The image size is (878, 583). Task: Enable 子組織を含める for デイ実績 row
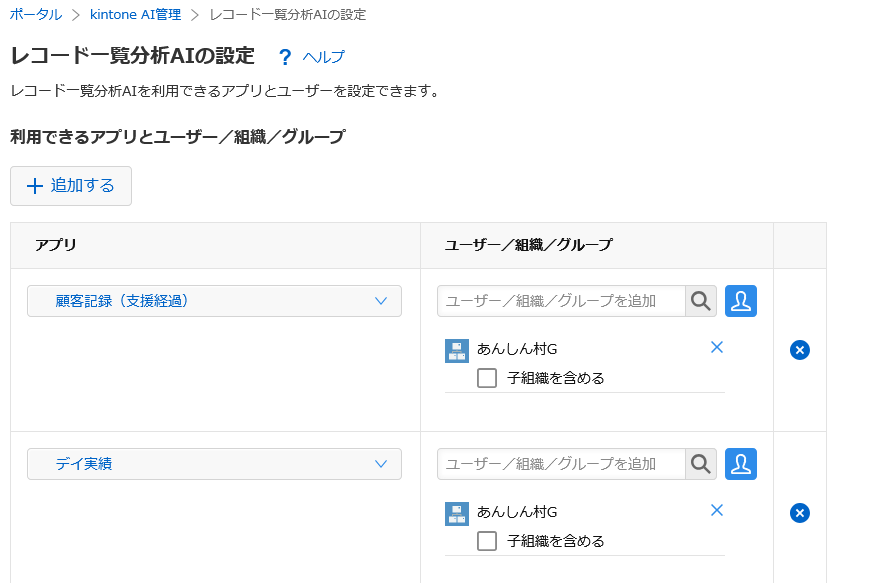point(487,541)
